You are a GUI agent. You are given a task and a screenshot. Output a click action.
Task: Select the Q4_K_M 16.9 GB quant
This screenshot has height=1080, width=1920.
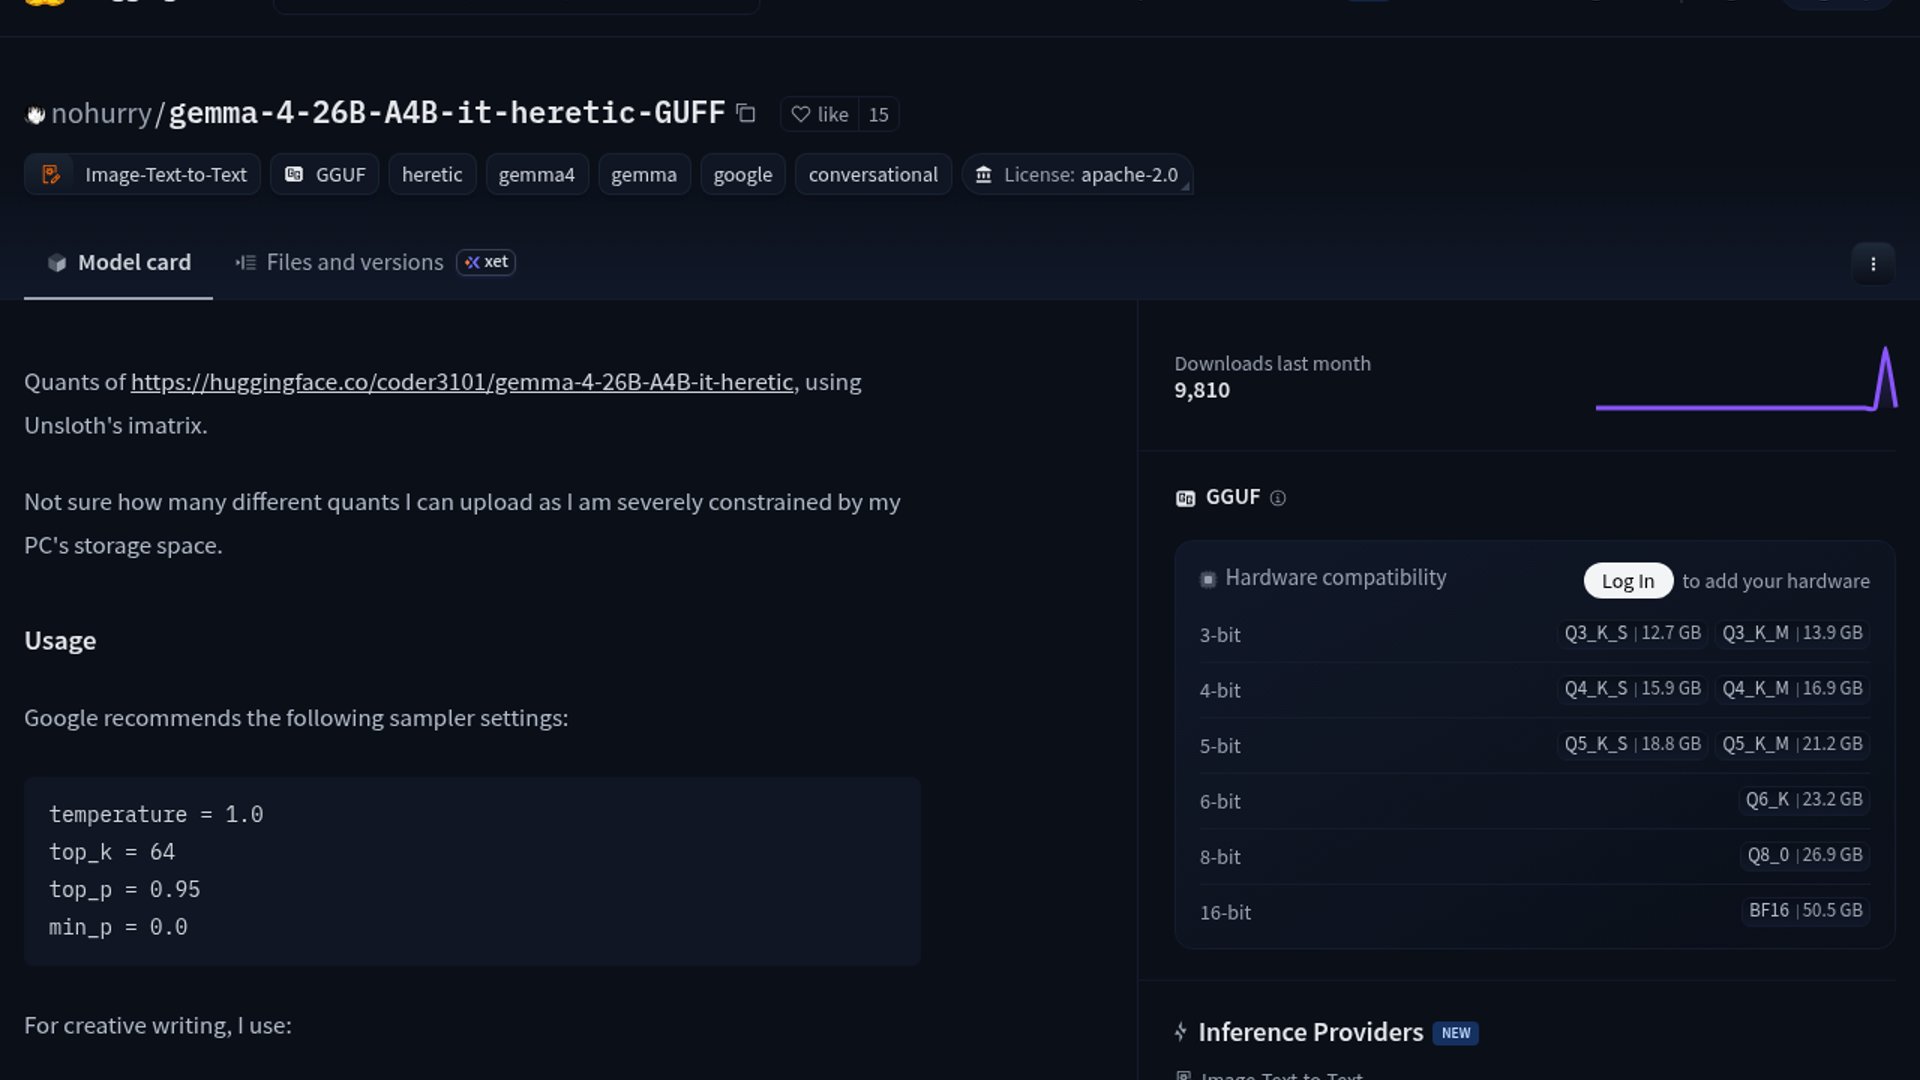(x=1792, y=688)
